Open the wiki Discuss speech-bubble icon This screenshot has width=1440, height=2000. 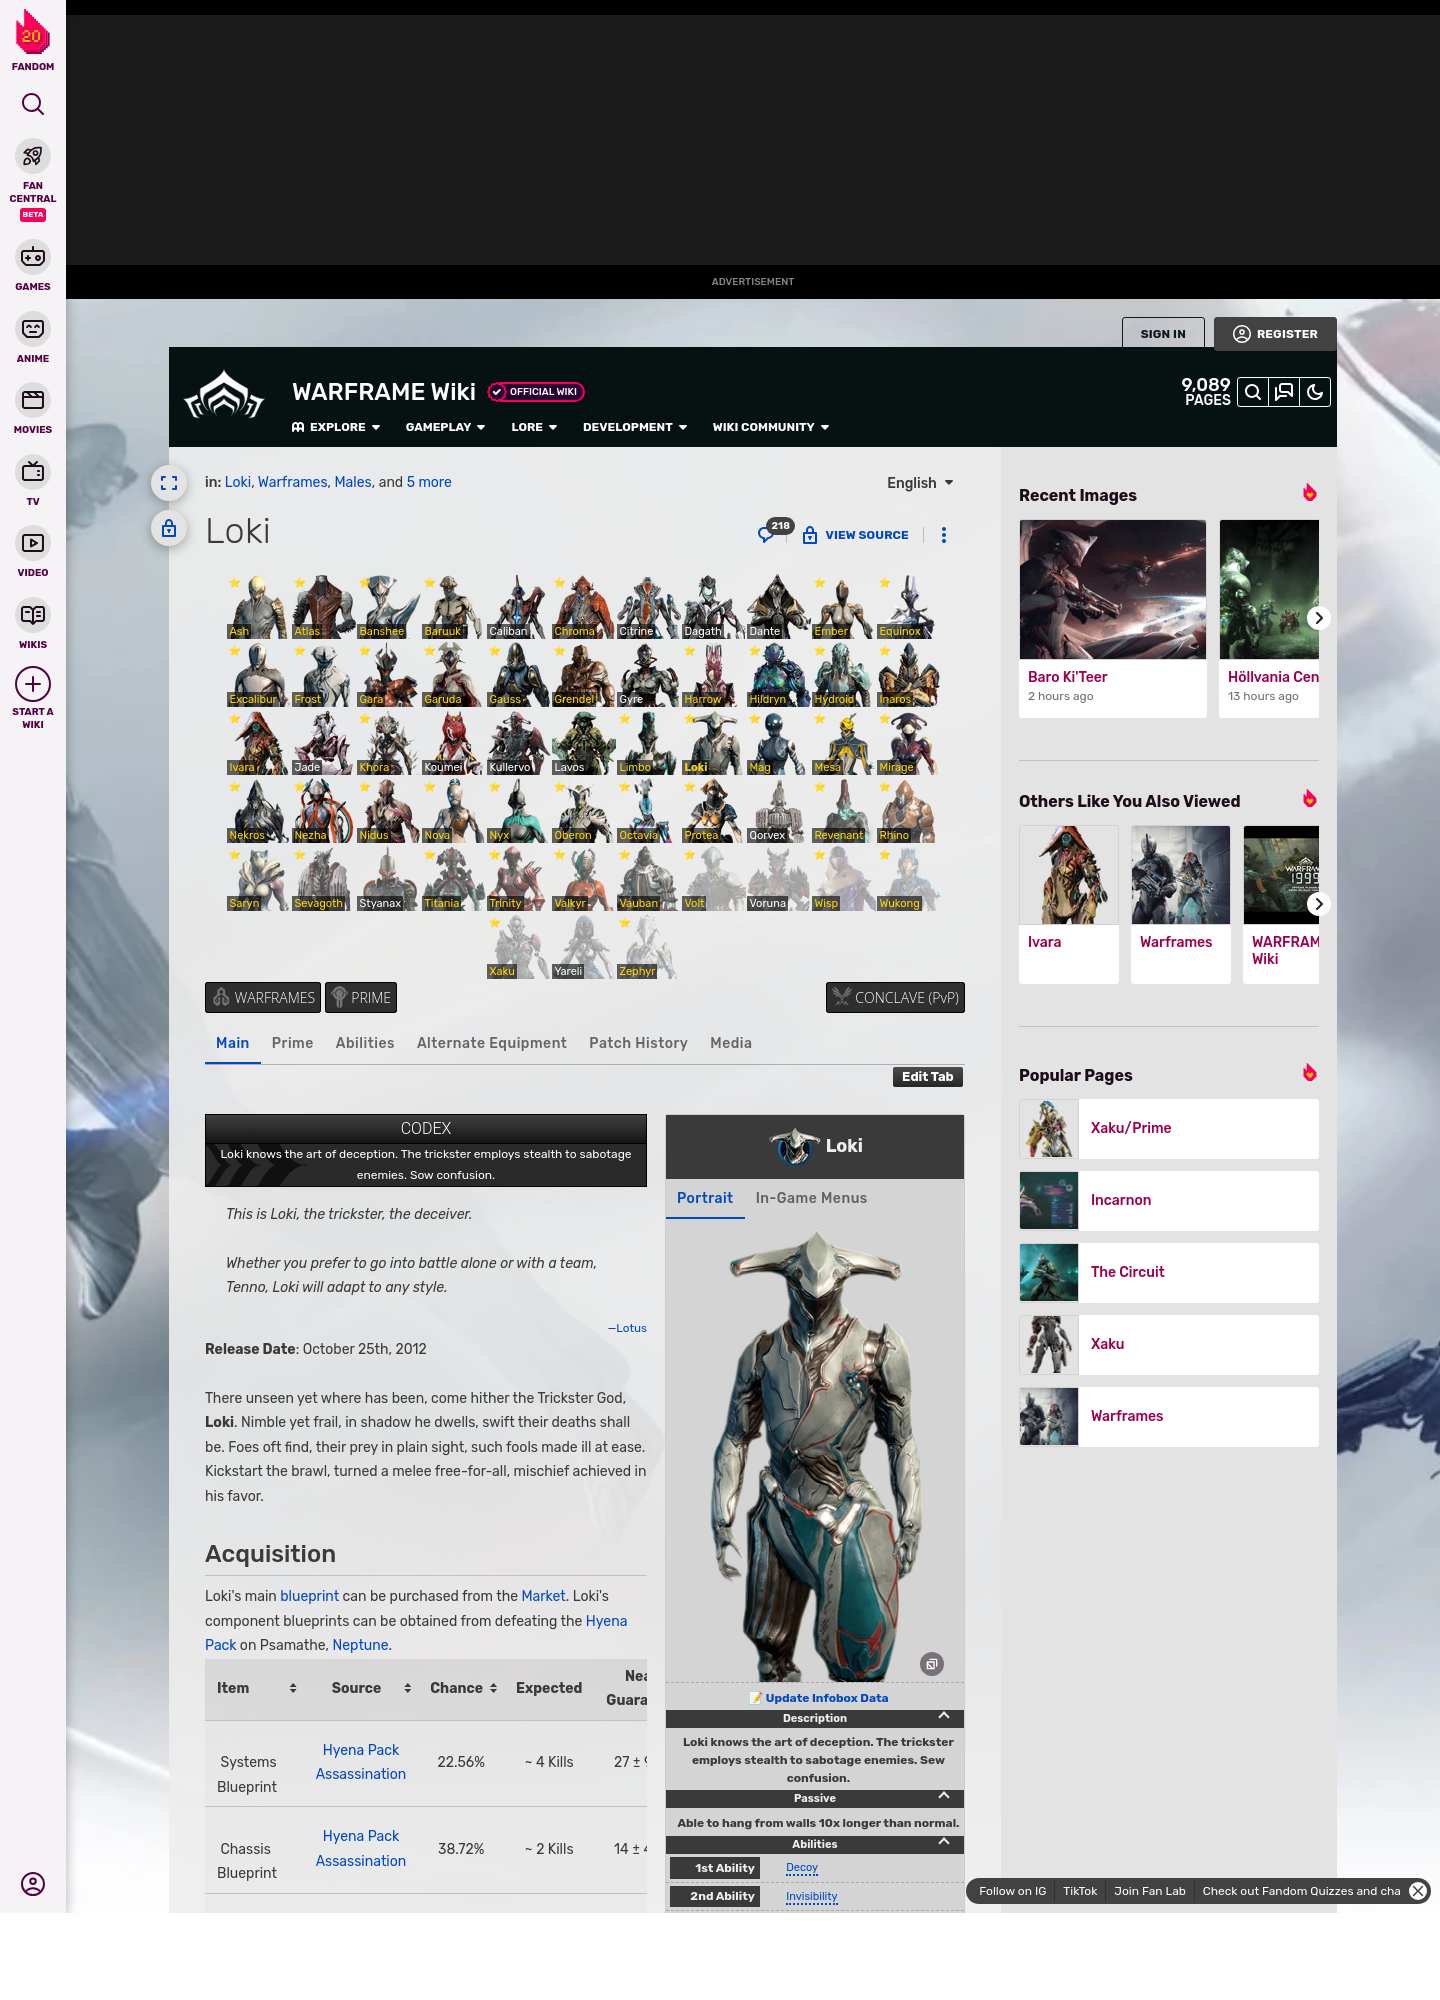click(1284, 392)
